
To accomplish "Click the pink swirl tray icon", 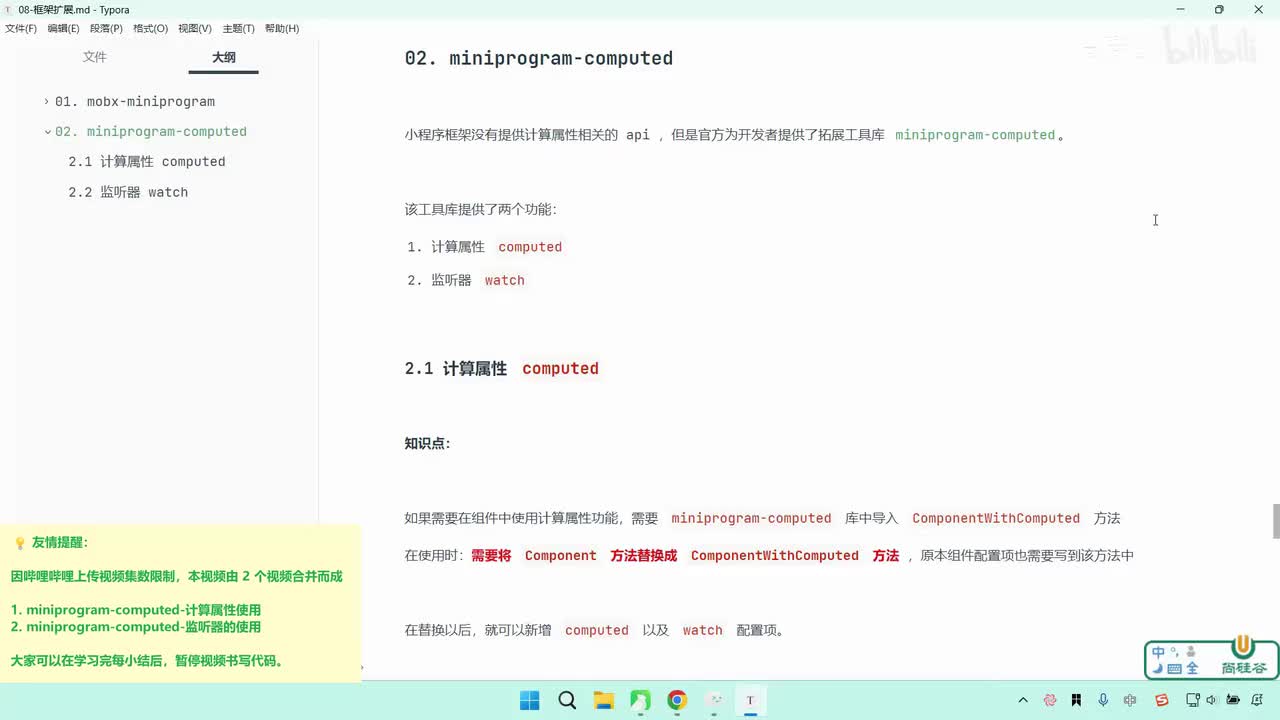I will 1050,700.
